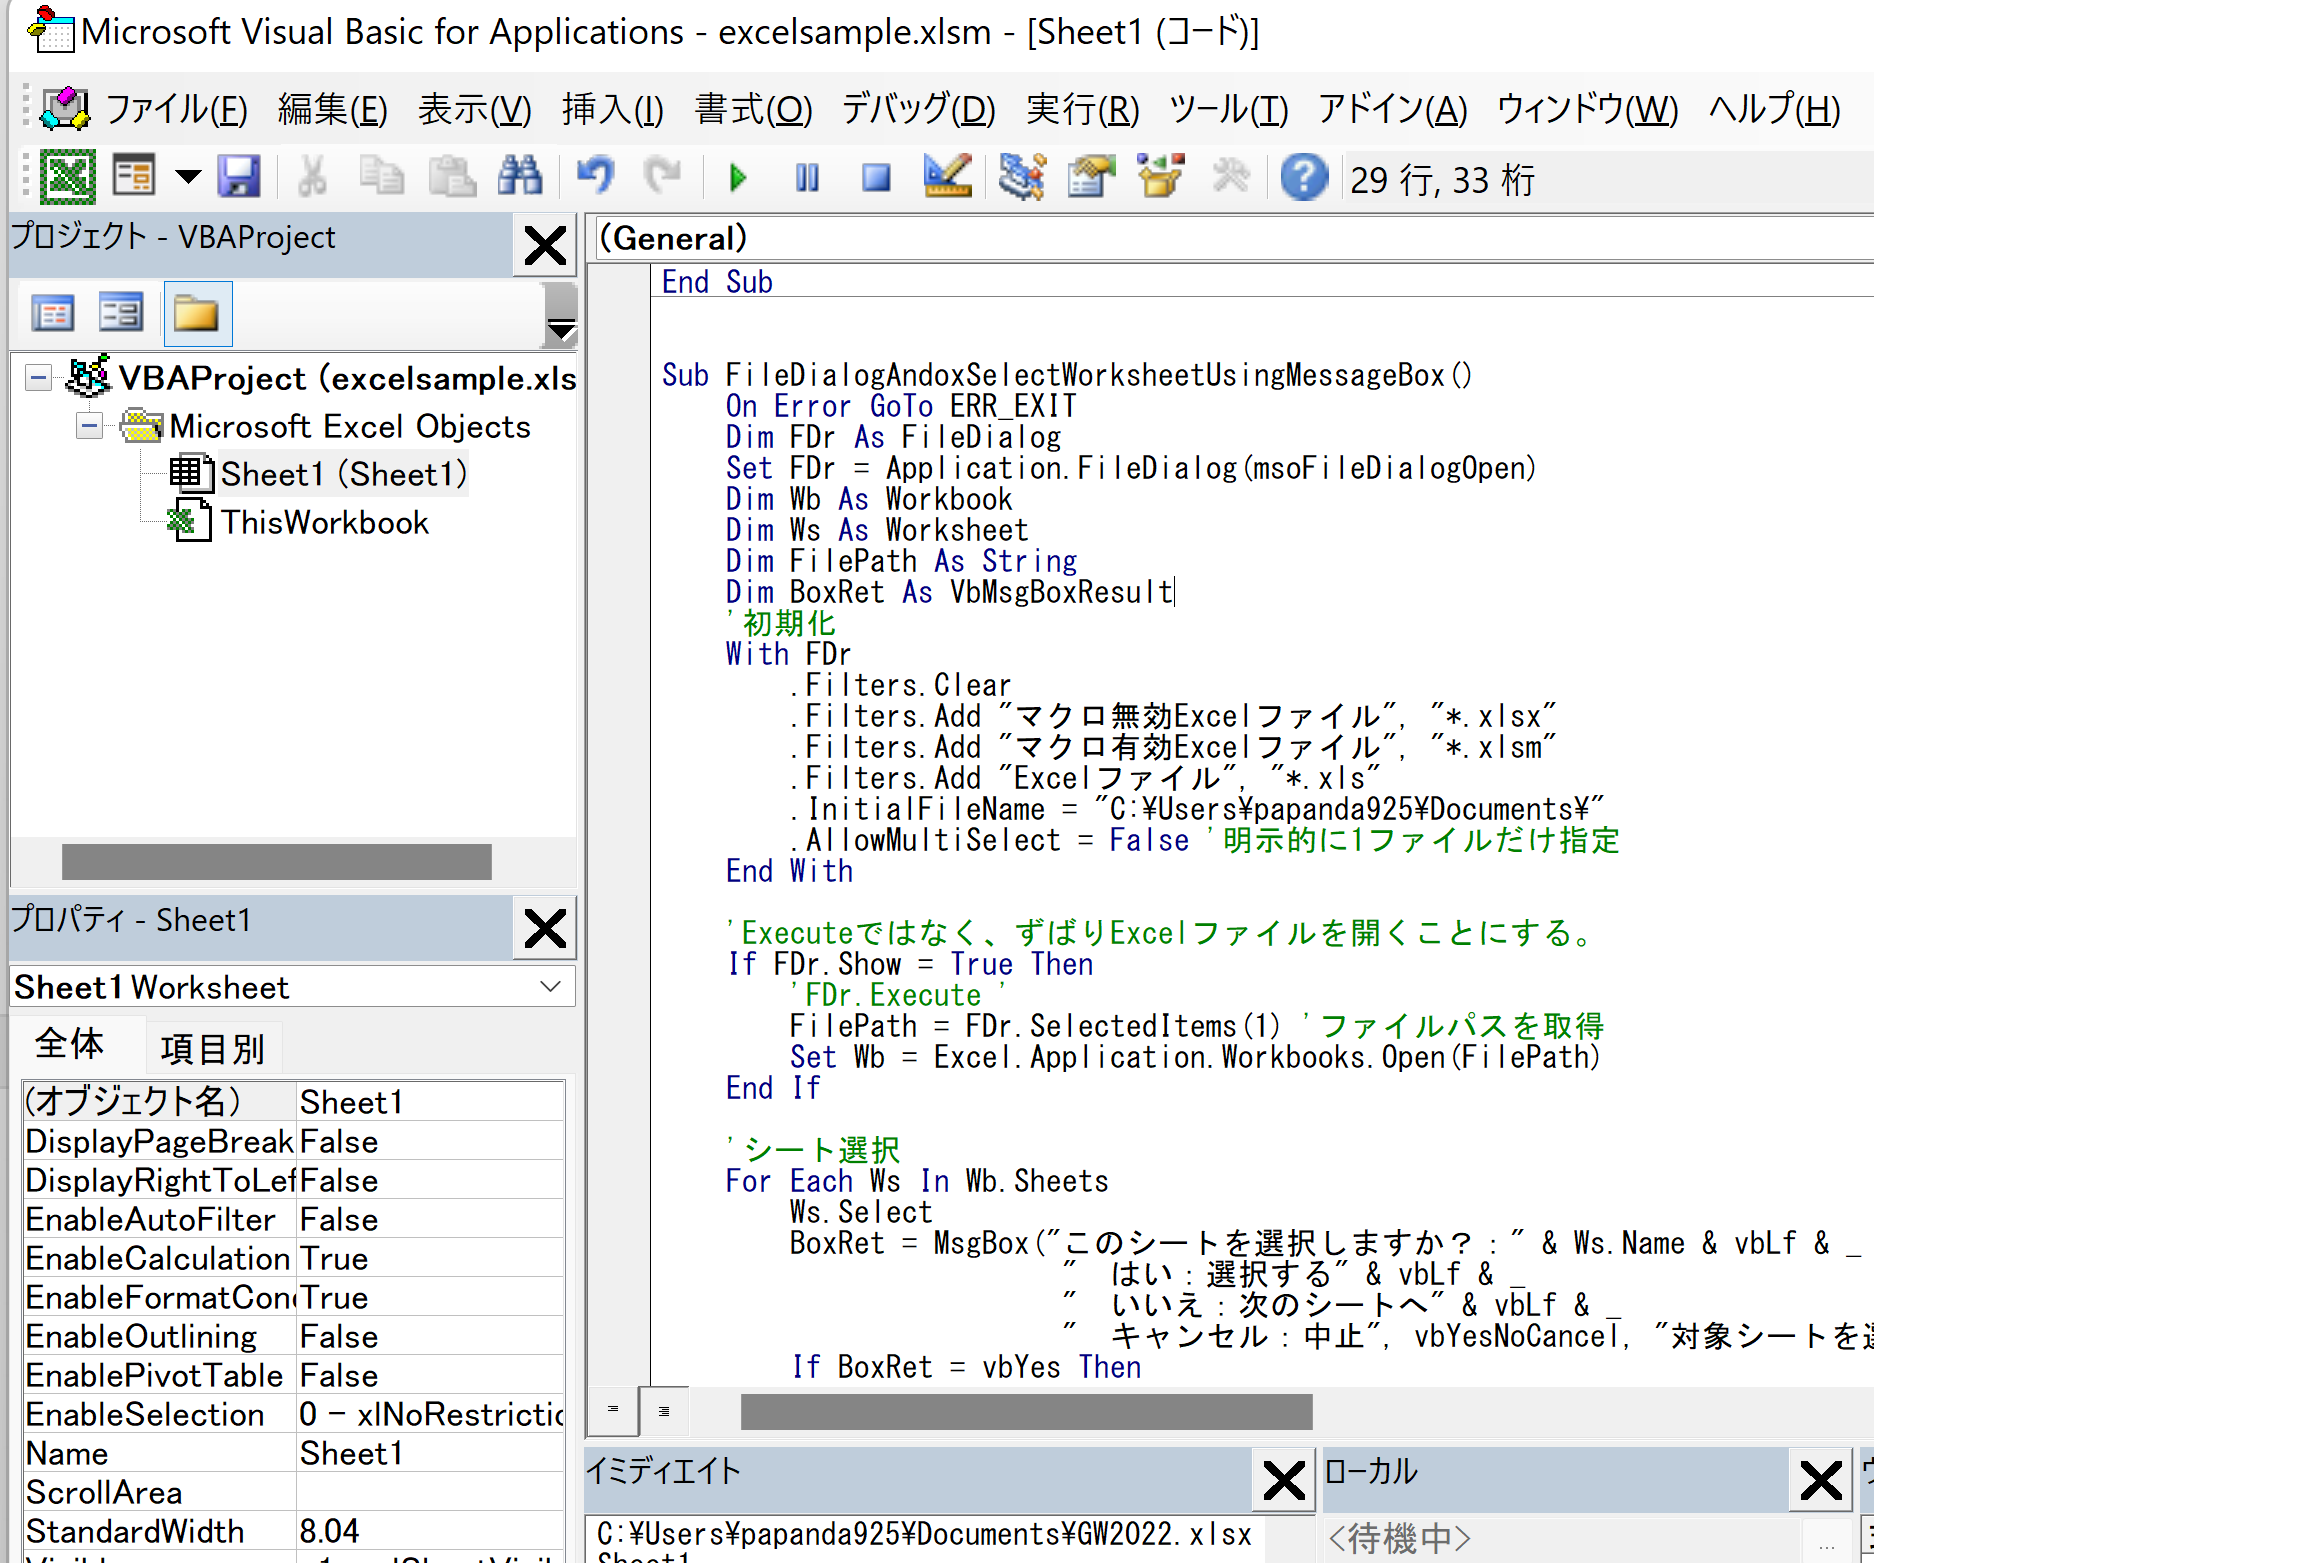The width and height of the screenshot is (2304, 1563).
Task: Open the アドイン(A) menu
Action: pyautogui.click(x=1393, y=108)
